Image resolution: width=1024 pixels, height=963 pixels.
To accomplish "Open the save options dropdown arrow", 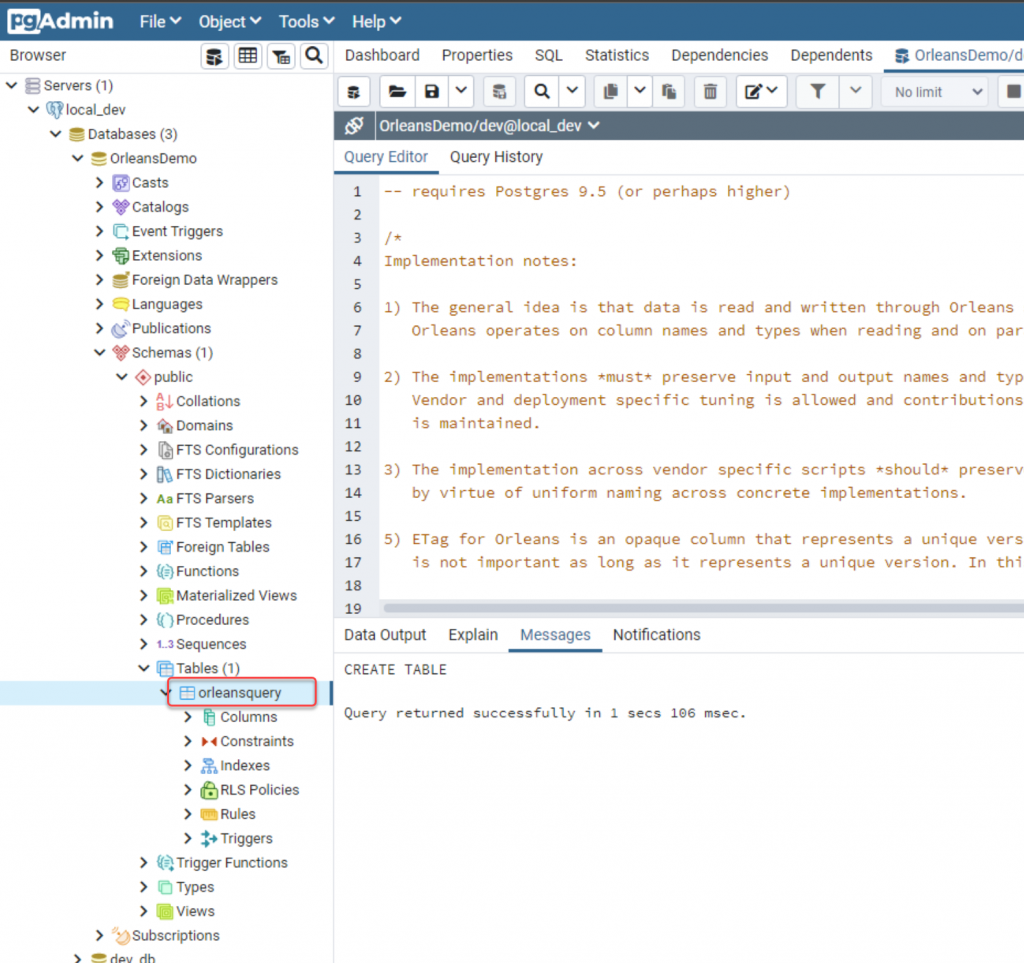I will 461,92.
